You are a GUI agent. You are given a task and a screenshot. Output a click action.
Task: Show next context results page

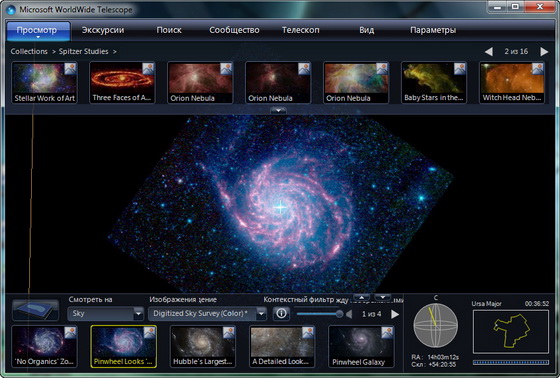395,314
